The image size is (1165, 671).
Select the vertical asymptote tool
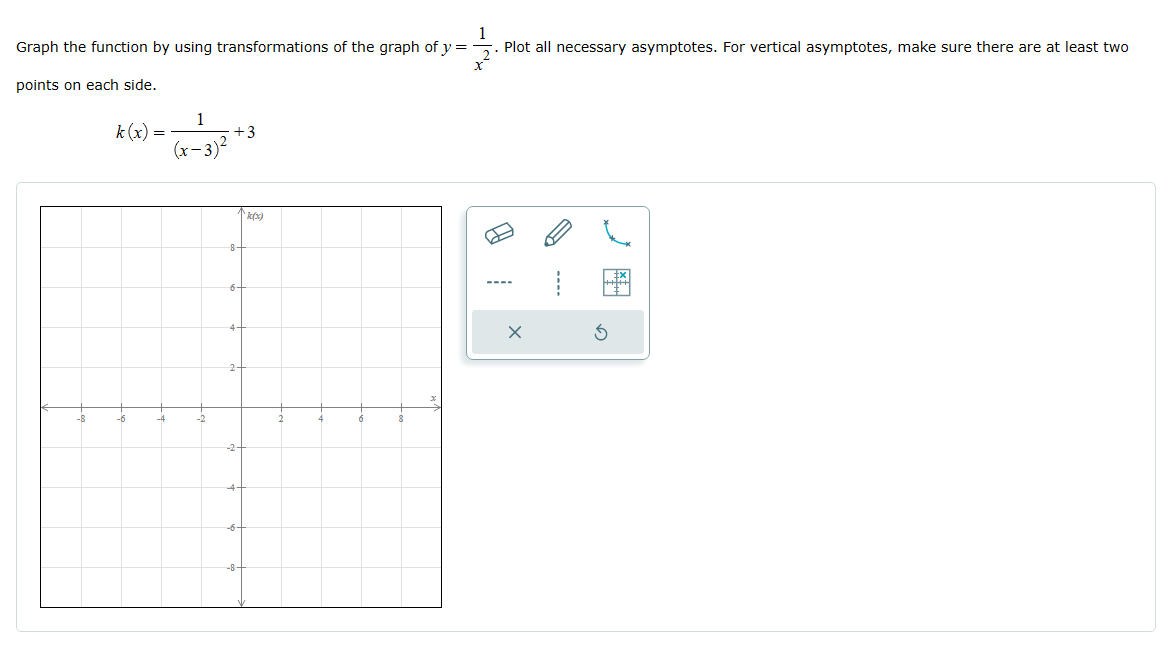557,281
